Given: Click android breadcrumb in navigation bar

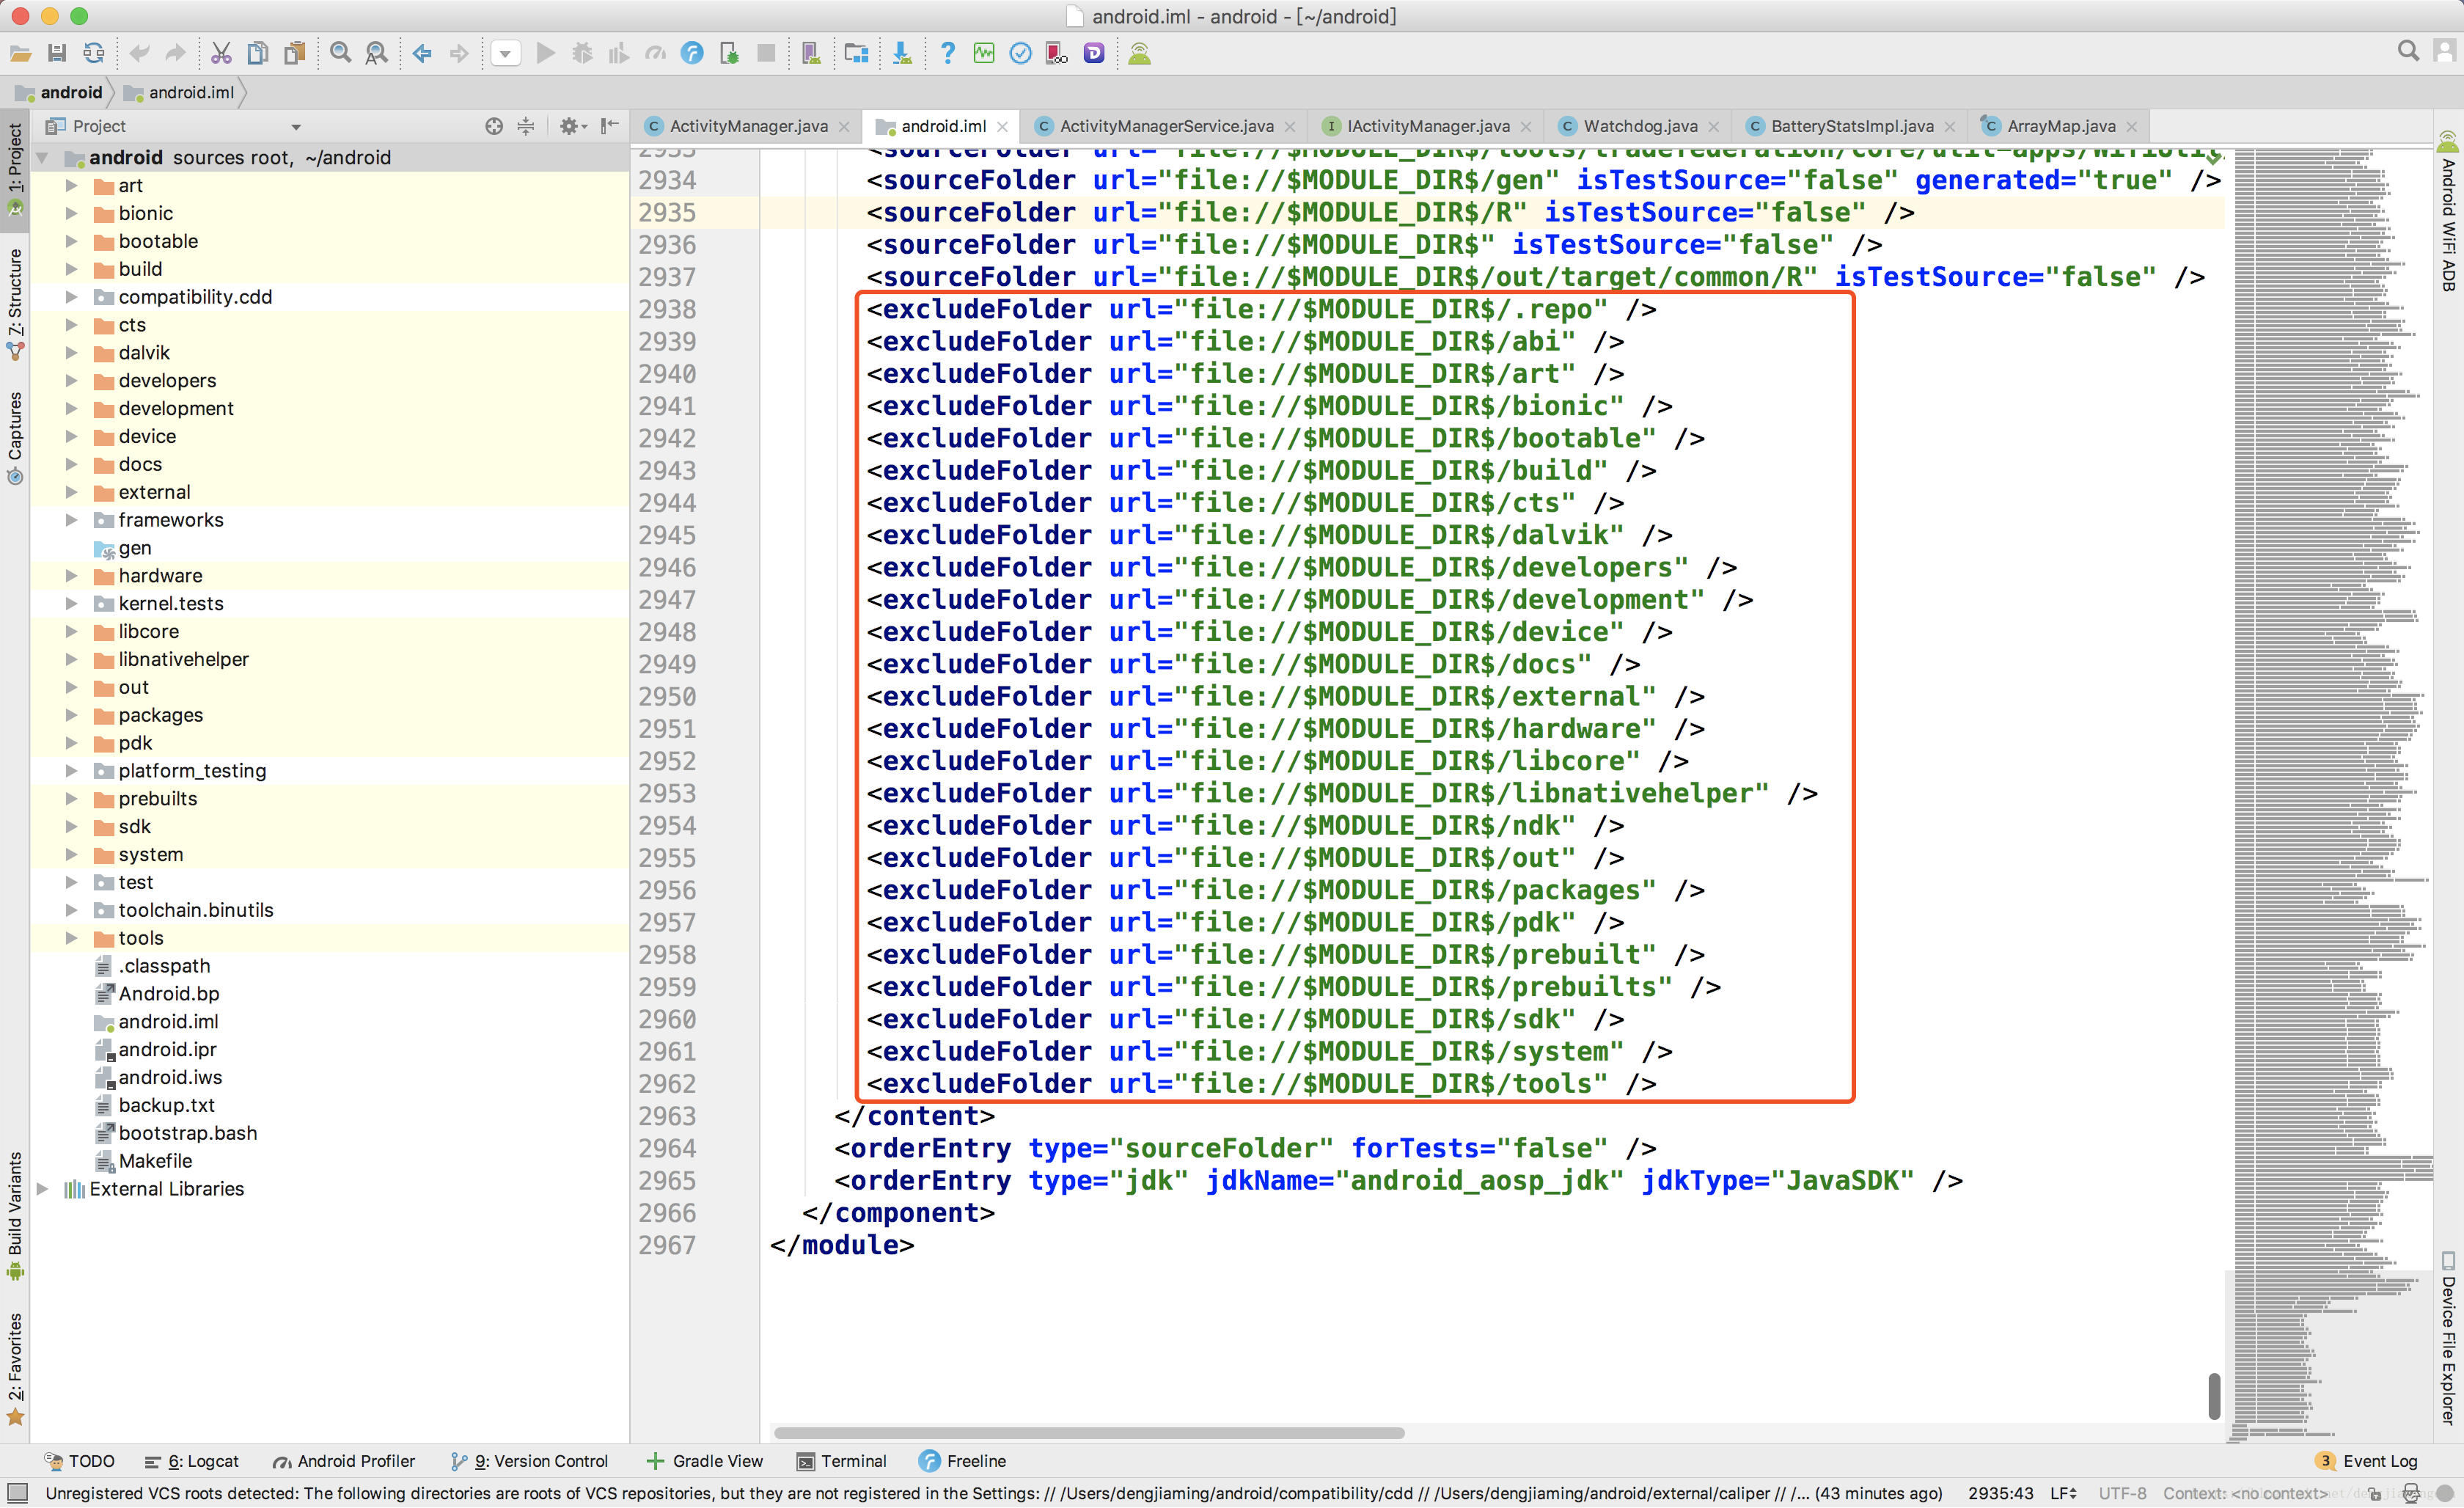Looking at the screenshot, I should (x=60, y=92).
